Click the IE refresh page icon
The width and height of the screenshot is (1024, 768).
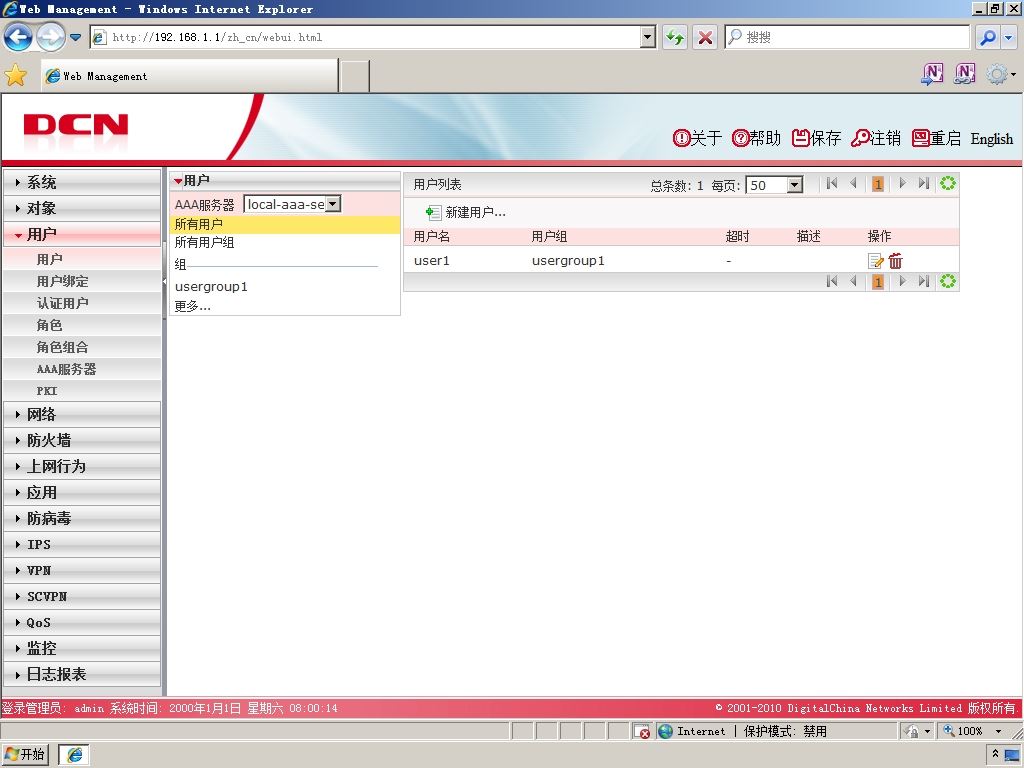675,37
